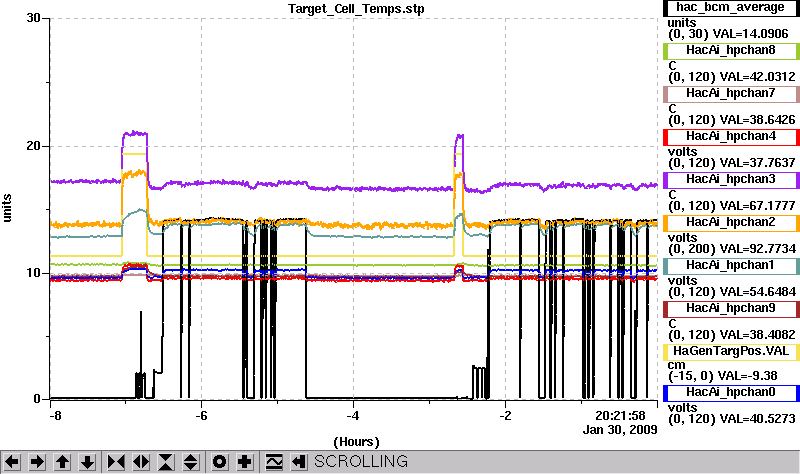Click the Jan 30, 2009 date label

pos(620,430)
